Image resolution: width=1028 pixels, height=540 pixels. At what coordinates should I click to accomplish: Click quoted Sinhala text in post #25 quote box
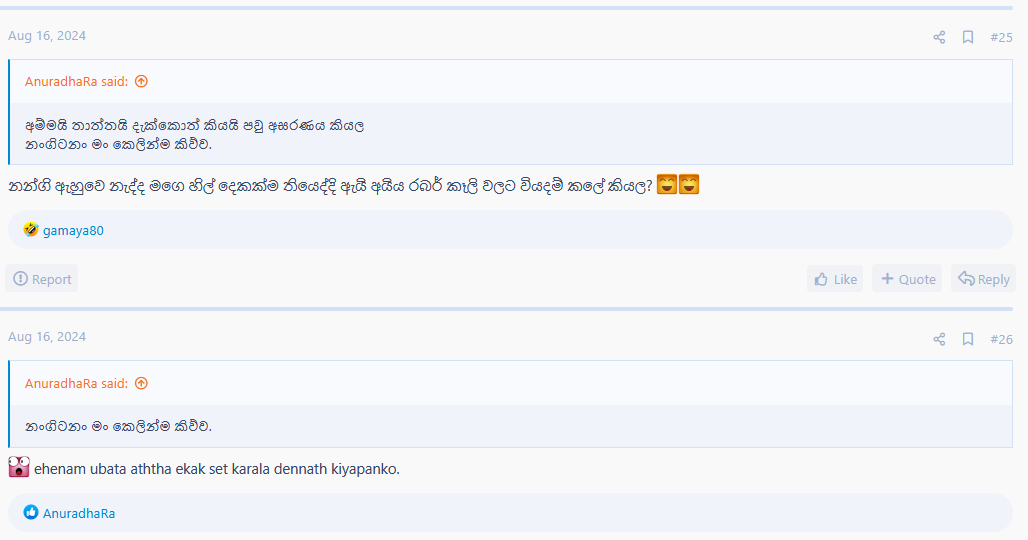pyautogui.click(x=195, y=134)
